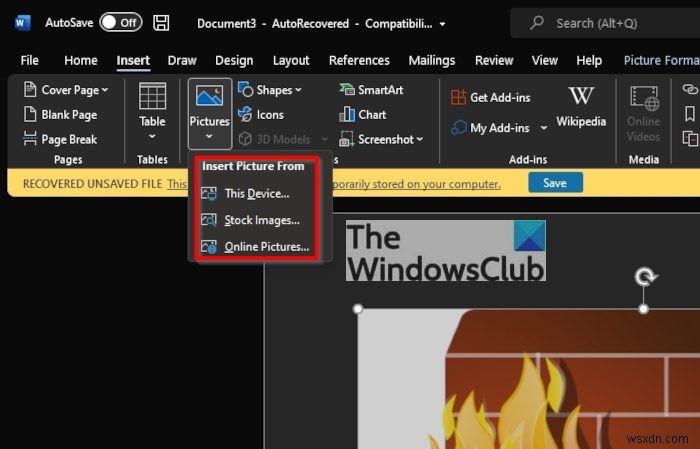This screenshot has height=449, width=700.
Task: Click the Online Videos button
Action: pos(644,114)
